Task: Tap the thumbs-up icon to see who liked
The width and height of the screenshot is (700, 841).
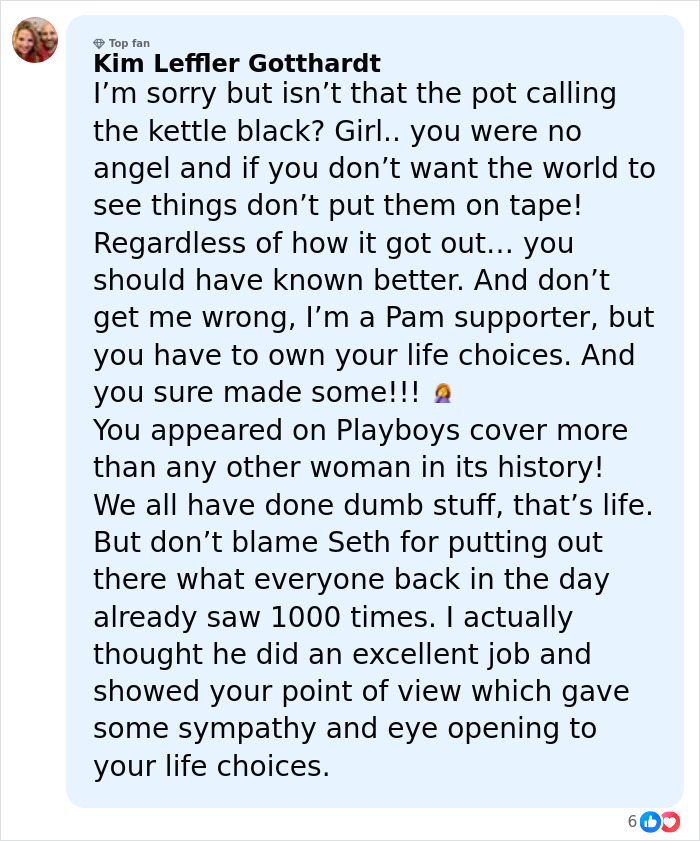Action: [651, 821]
